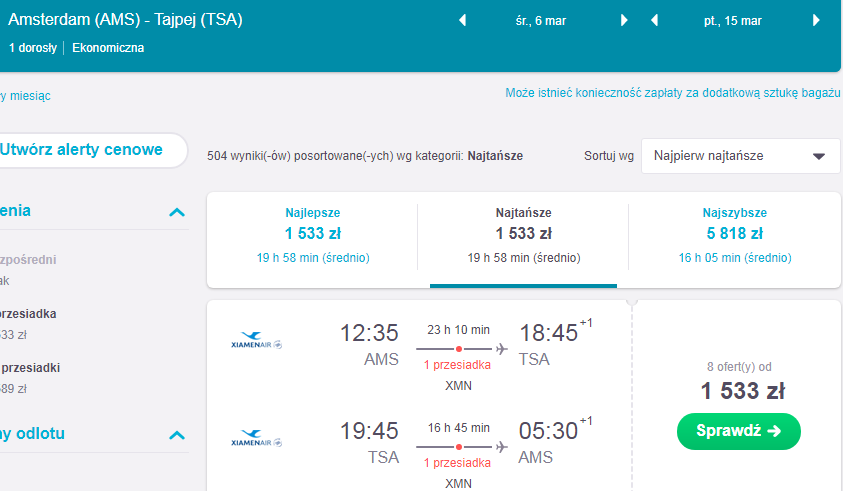Open the additional baggage fee notice link

pyautogui.click(x=672, y=93)
